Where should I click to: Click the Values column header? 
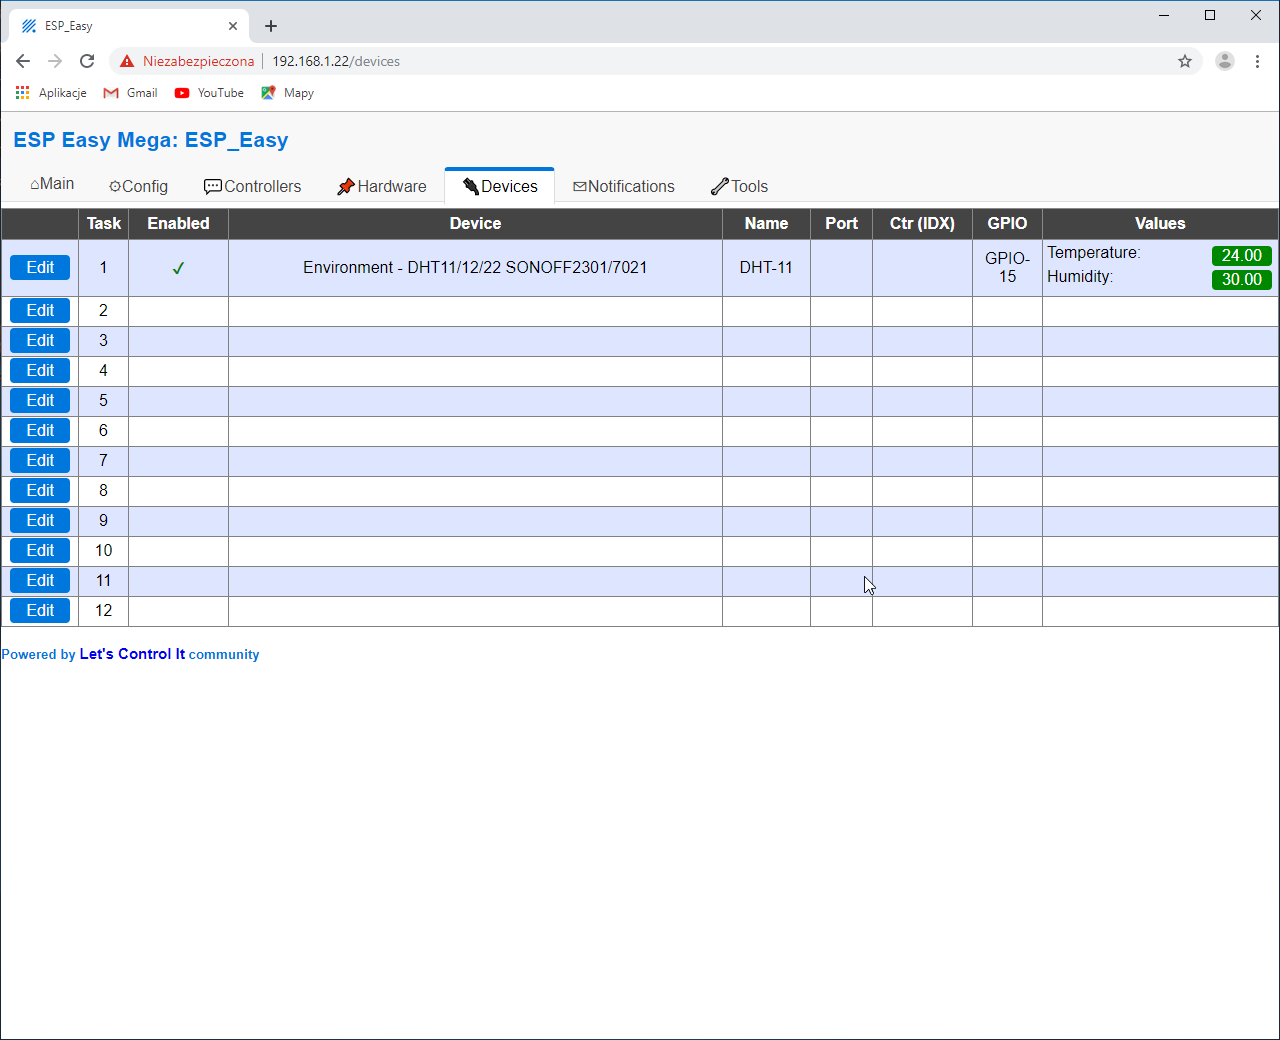coord(1160,223)
